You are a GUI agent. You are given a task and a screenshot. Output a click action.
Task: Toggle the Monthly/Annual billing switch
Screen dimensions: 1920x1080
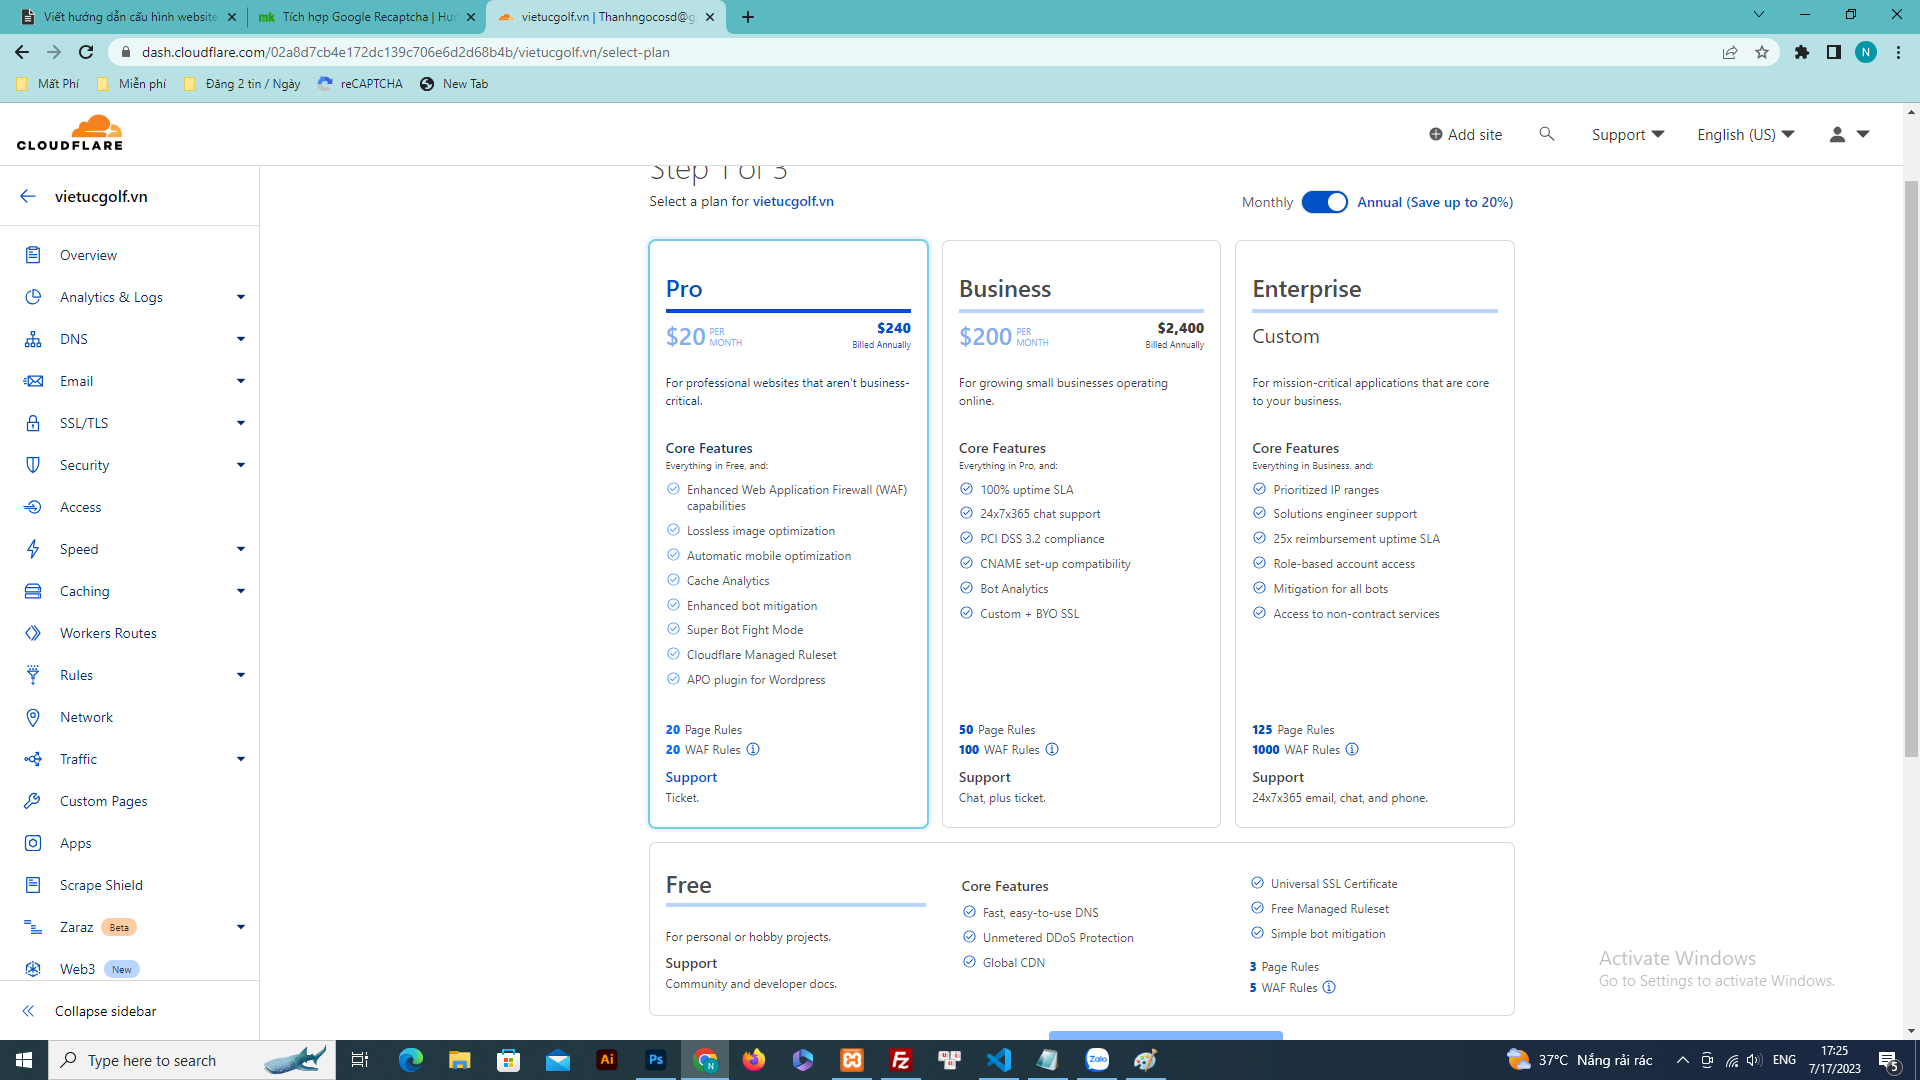coord(1324,202)
